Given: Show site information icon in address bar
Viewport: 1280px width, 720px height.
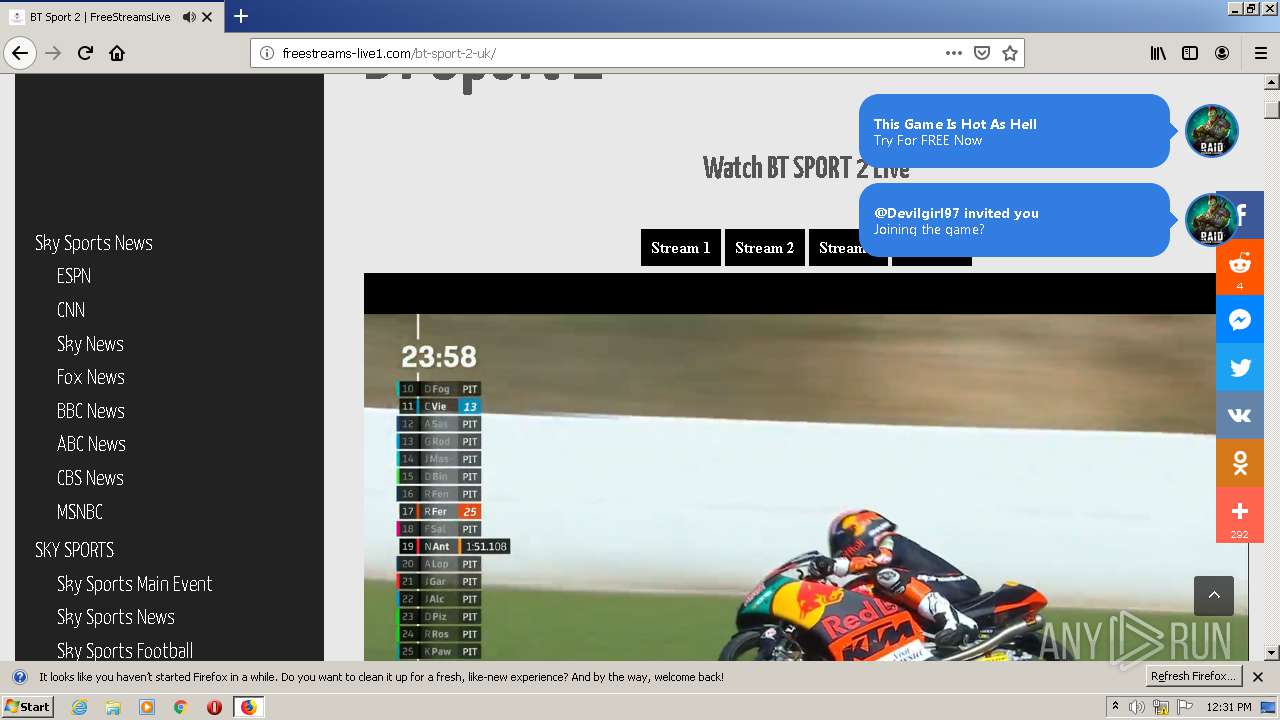Looking at the screenshot, I should pos(267,53).
